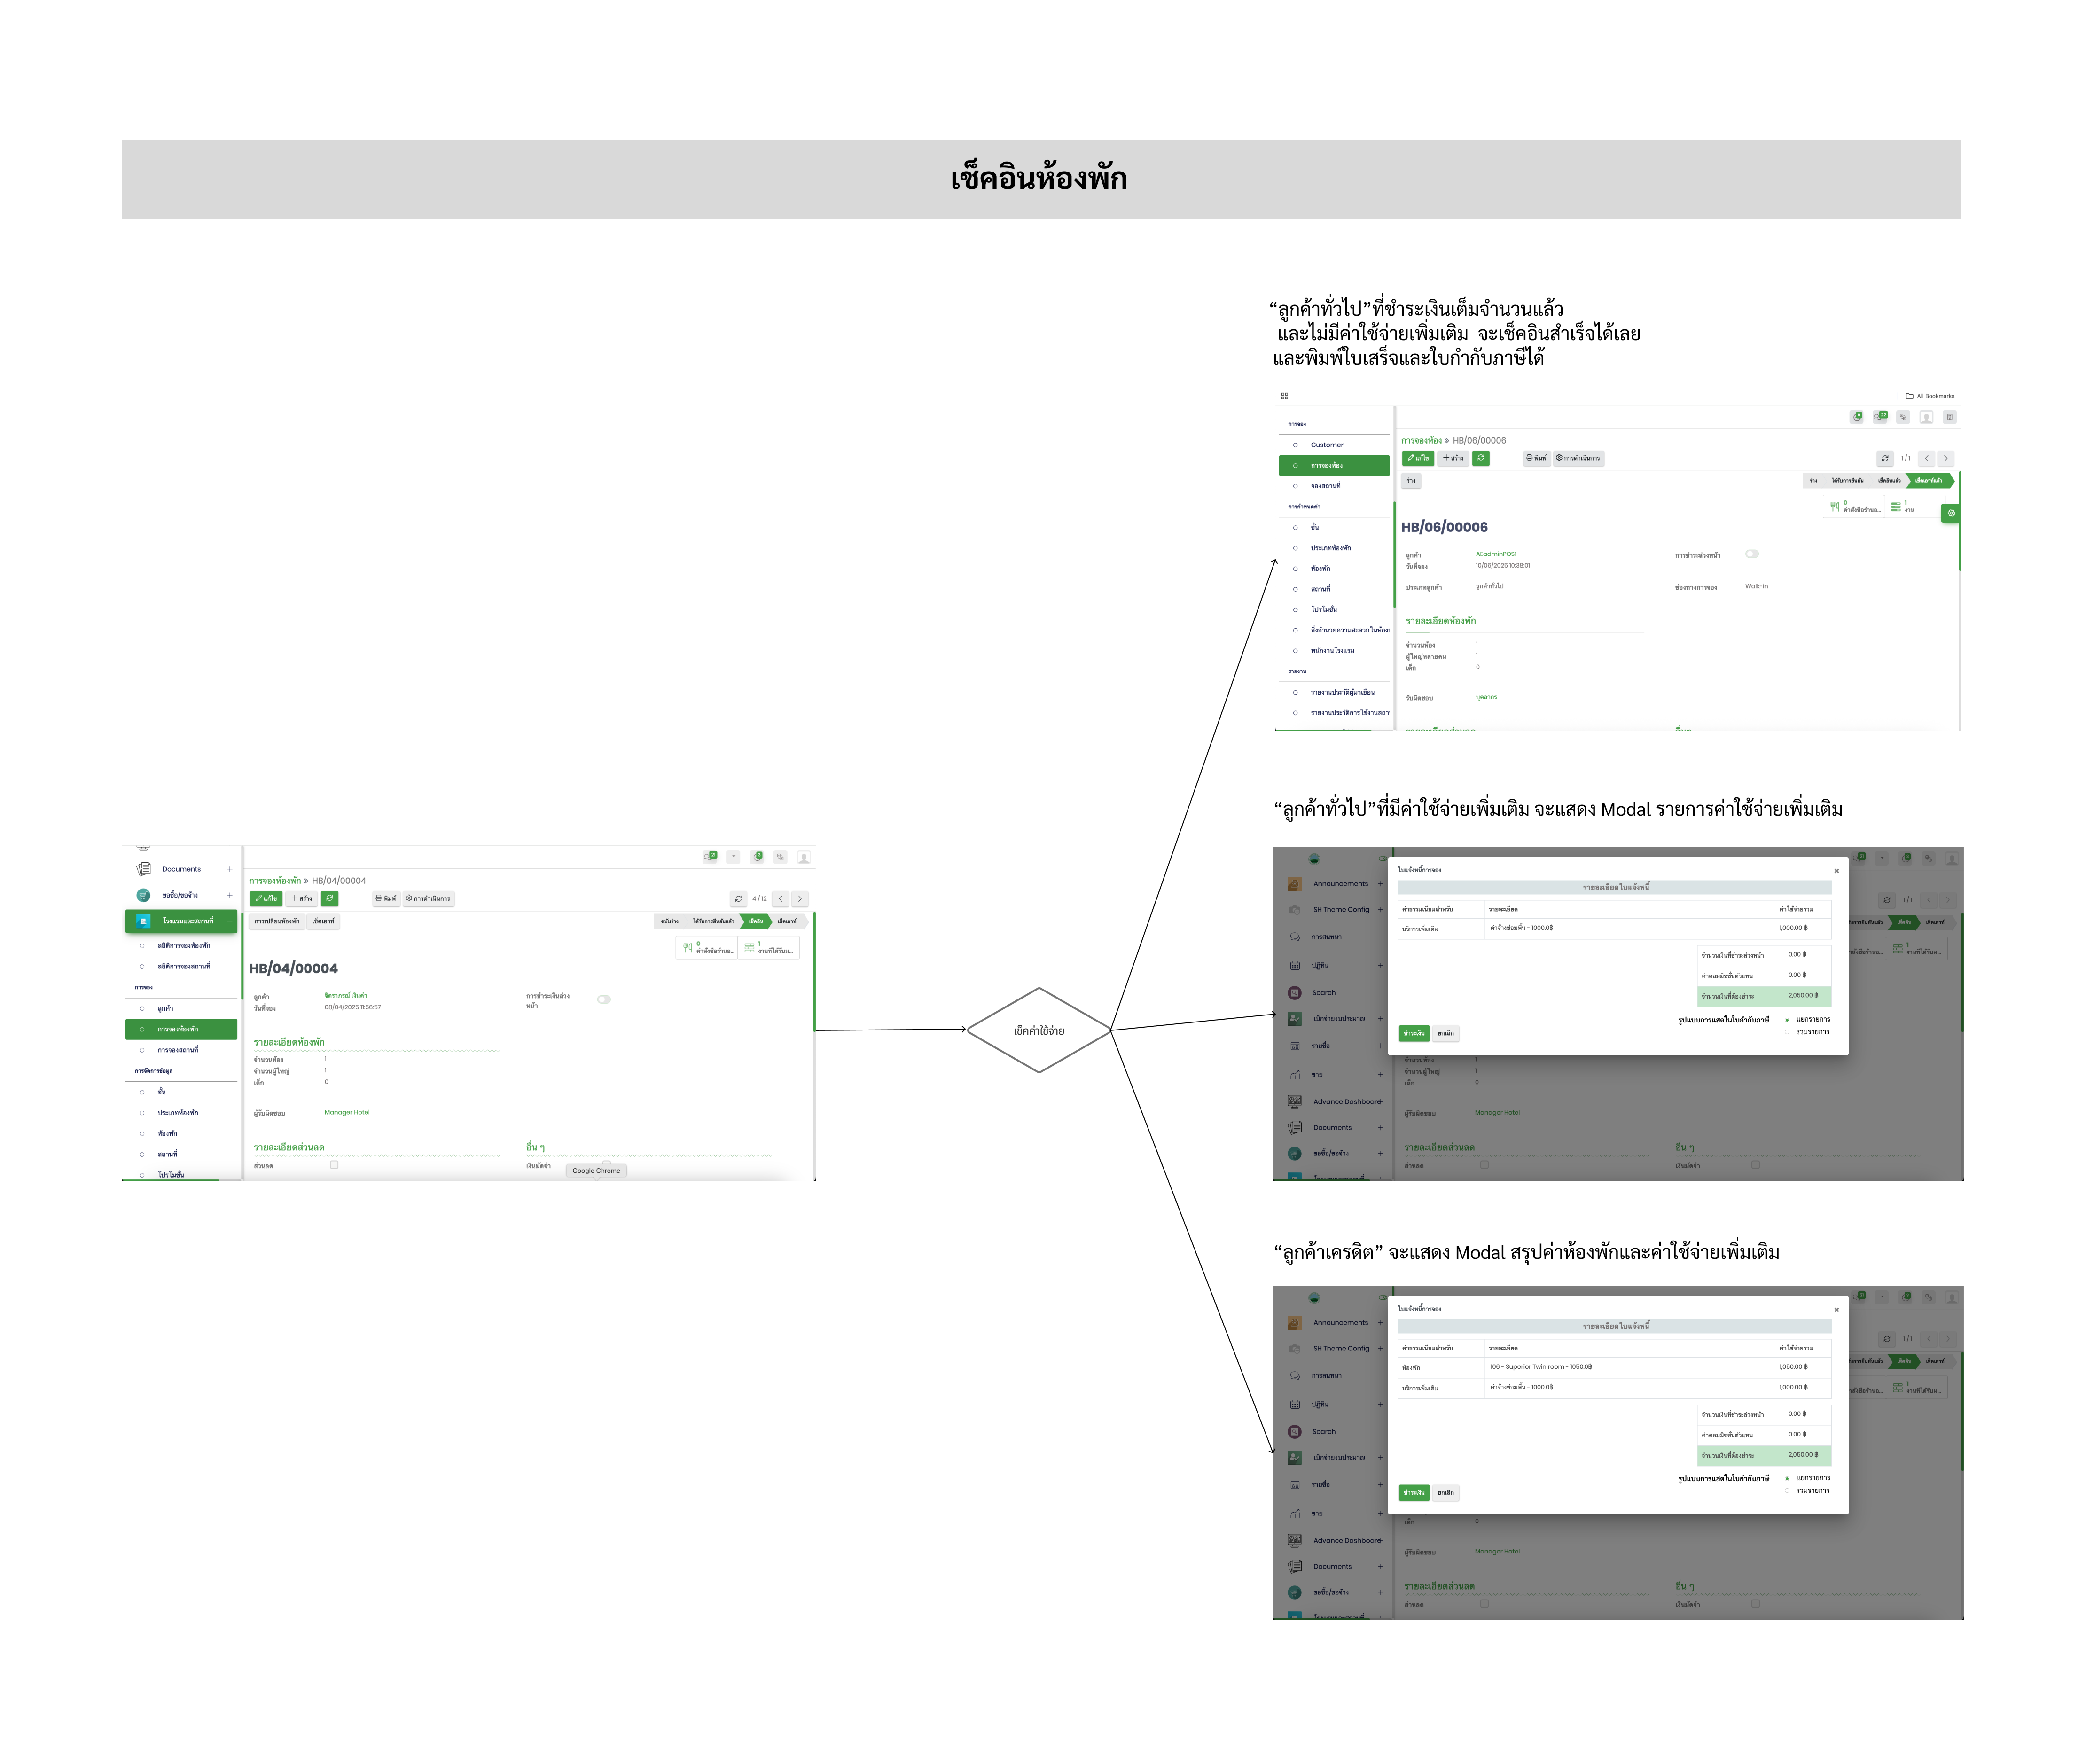Go to next record arrow beside 4 / 12

(799, 898)
